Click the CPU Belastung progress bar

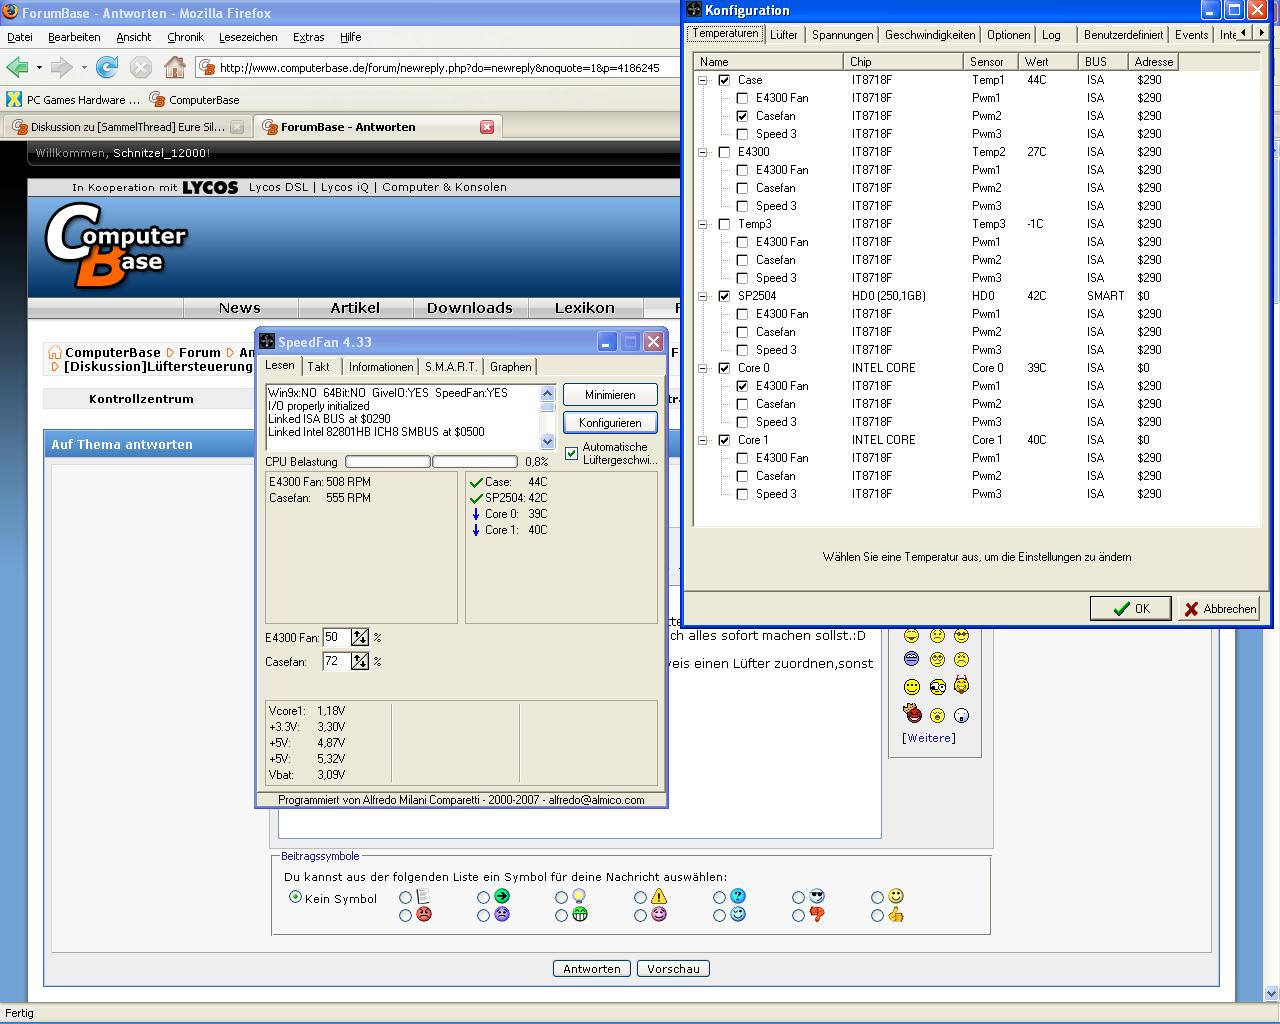pyautogui.click(x=431, y=462)
